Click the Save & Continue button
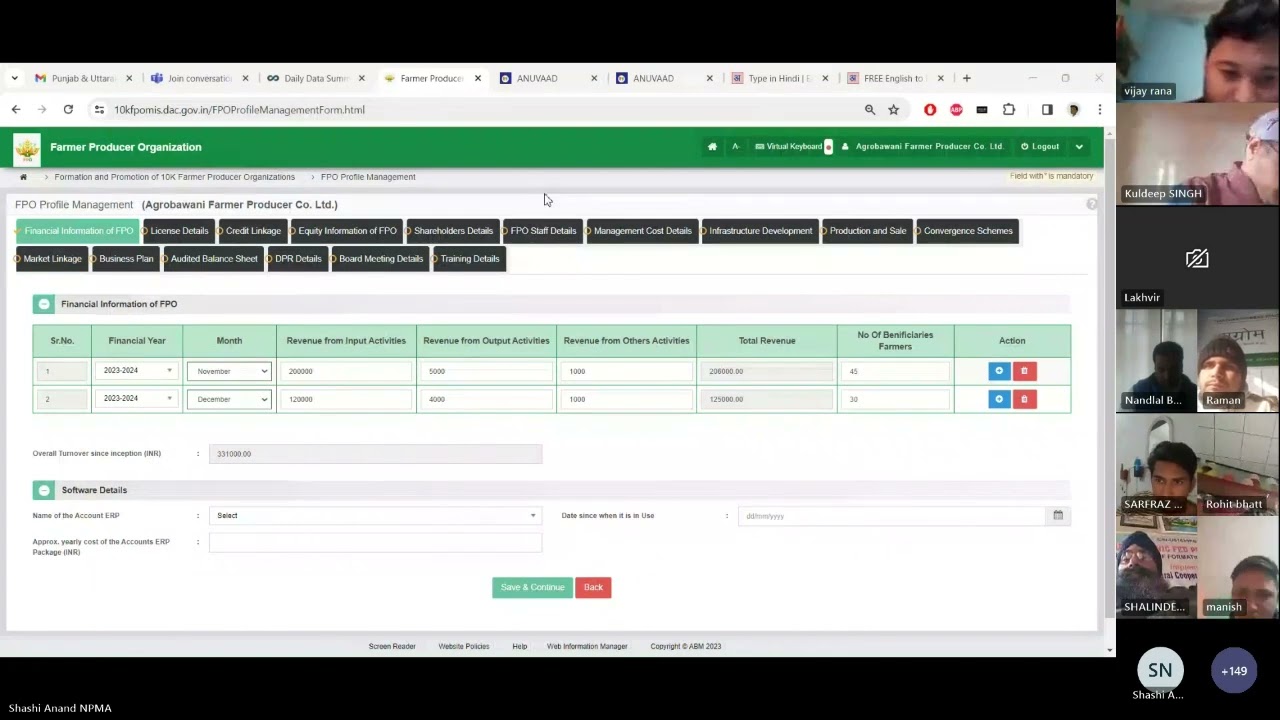This screenshot has height=720, width=1280. coord(533,587)
